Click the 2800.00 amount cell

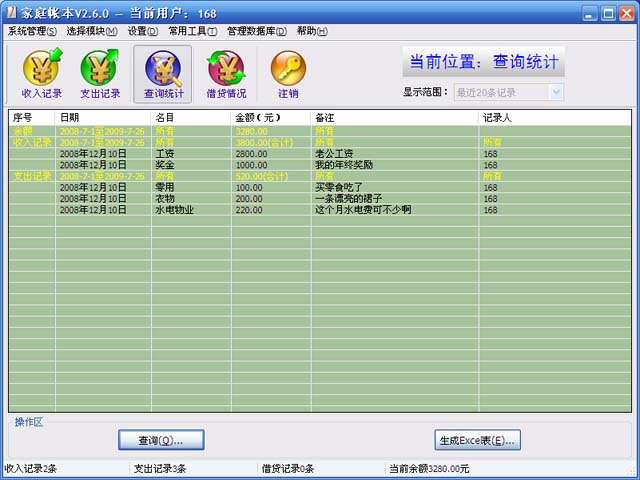251,154
